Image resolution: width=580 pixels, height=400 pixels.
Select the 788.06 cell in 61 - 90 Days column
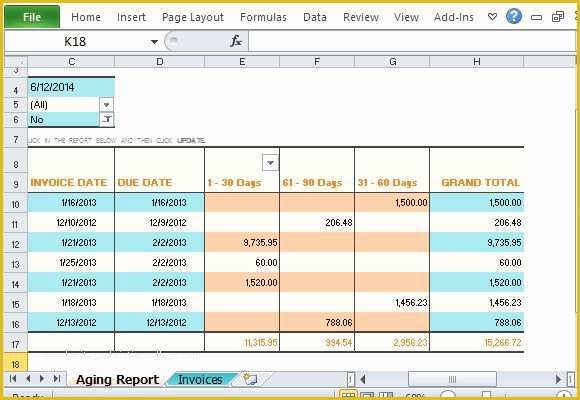coord(317,322)
